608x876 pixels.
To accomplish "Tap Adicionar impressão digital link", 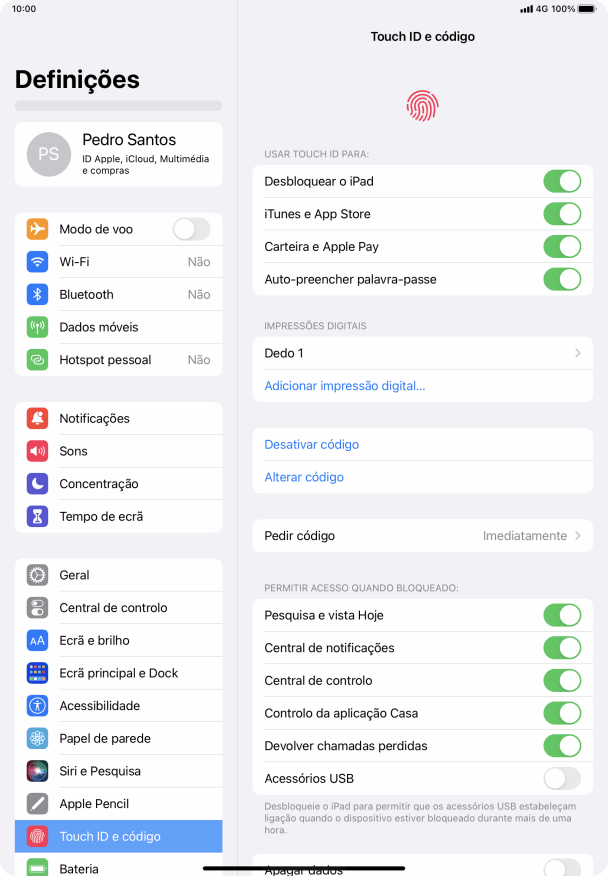I will [345, 386].
